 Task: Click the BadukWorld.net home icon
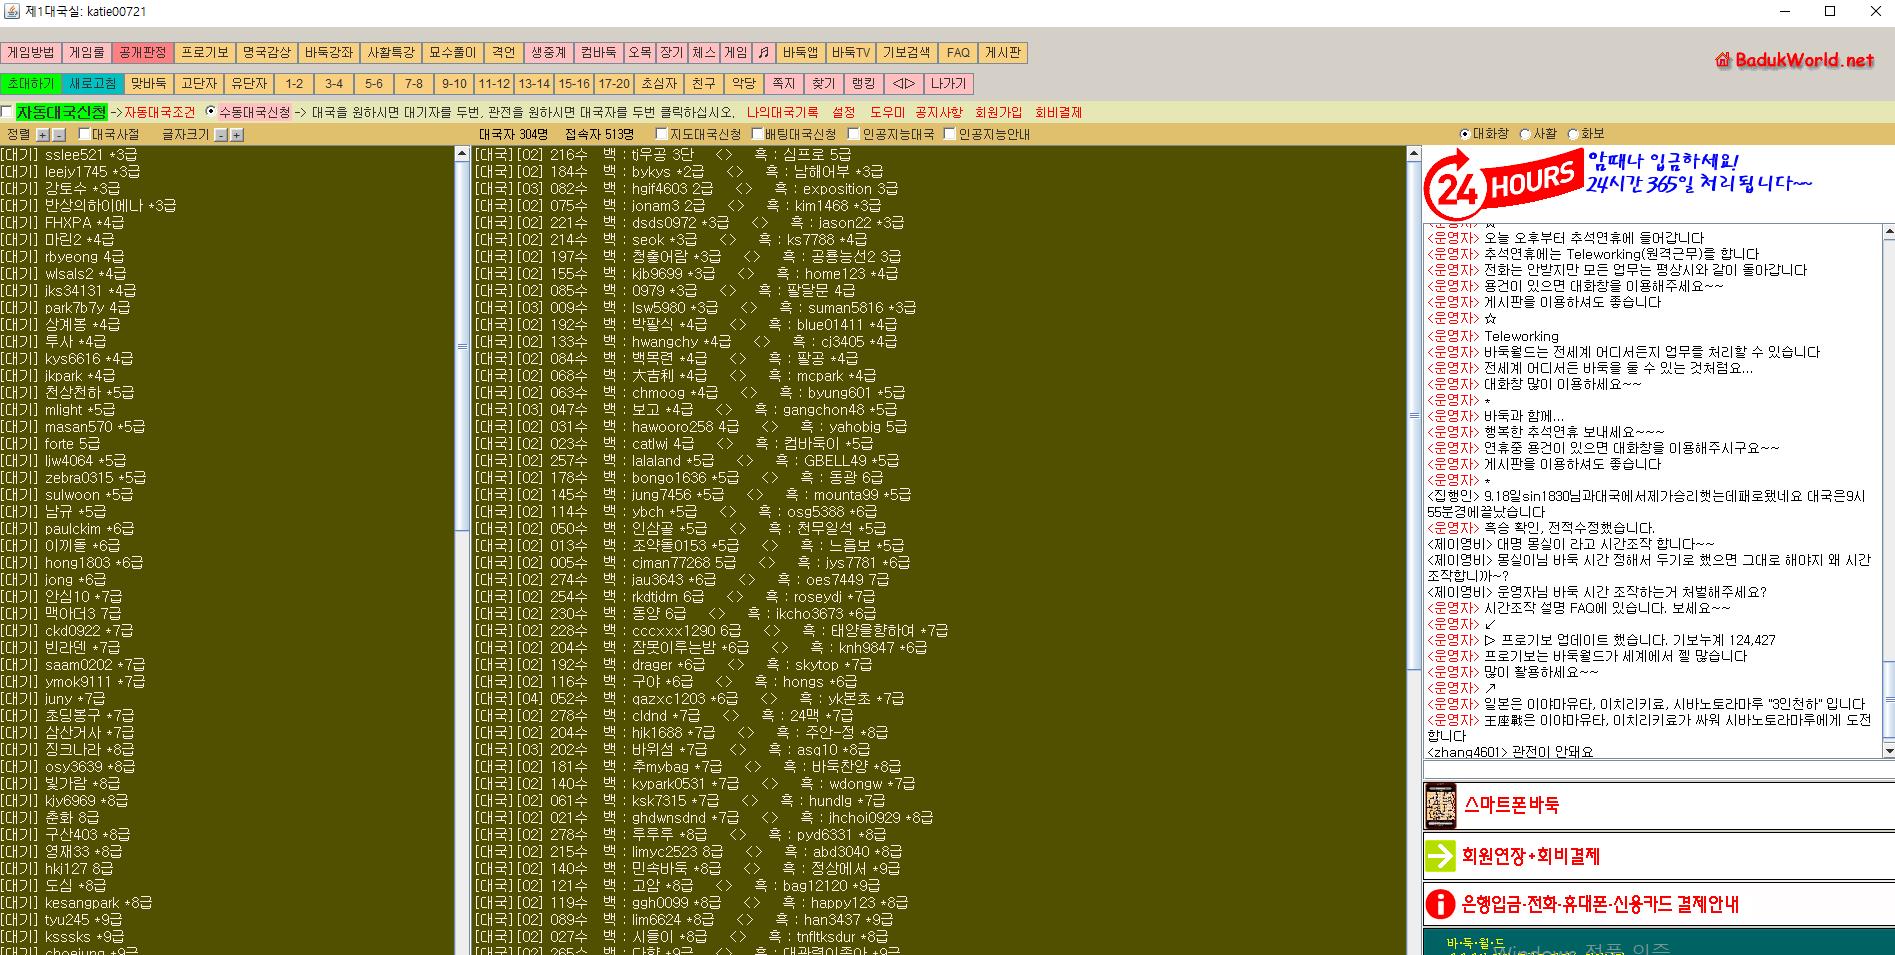[x=1722, y=60]
